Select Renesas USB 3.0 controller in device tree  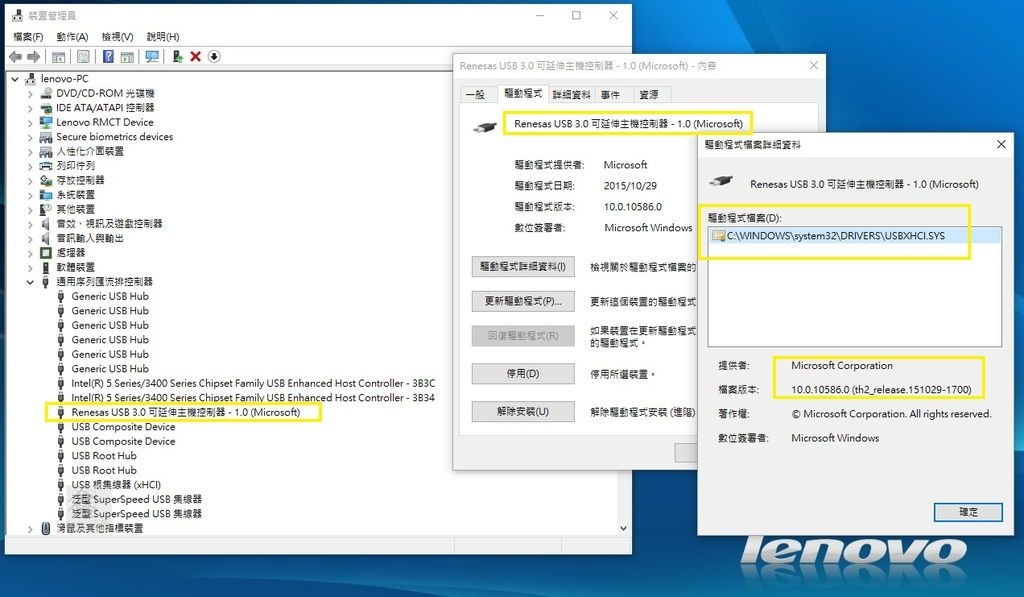click(x=185, y=413)
